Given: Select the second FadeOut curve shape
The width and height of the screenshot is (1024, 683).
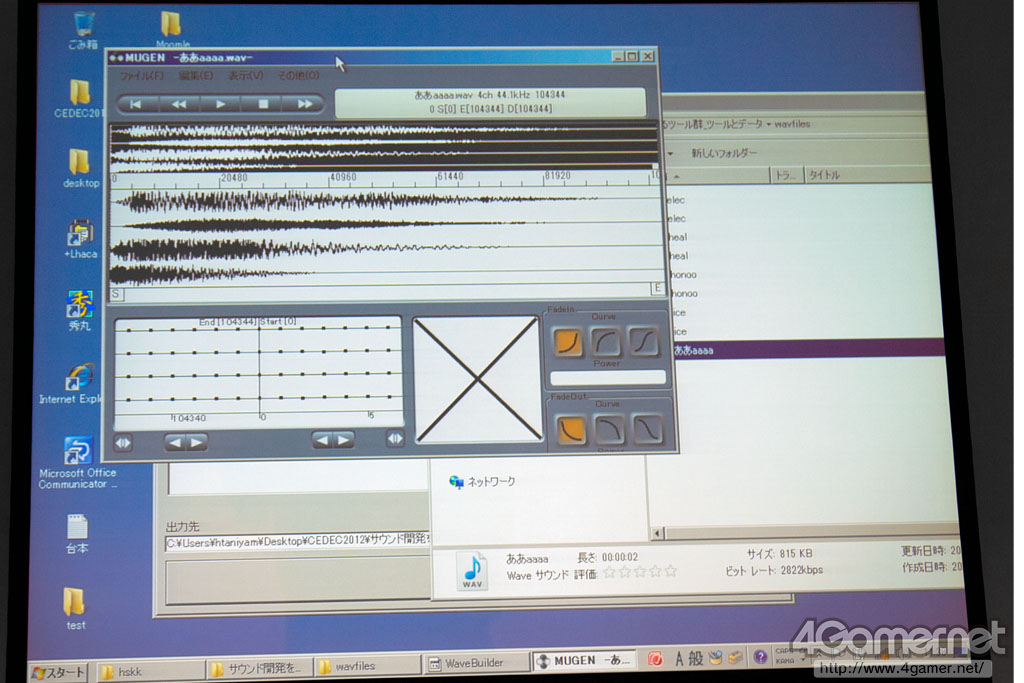Looking at the screenshot, I should click(x=610, y=430).
